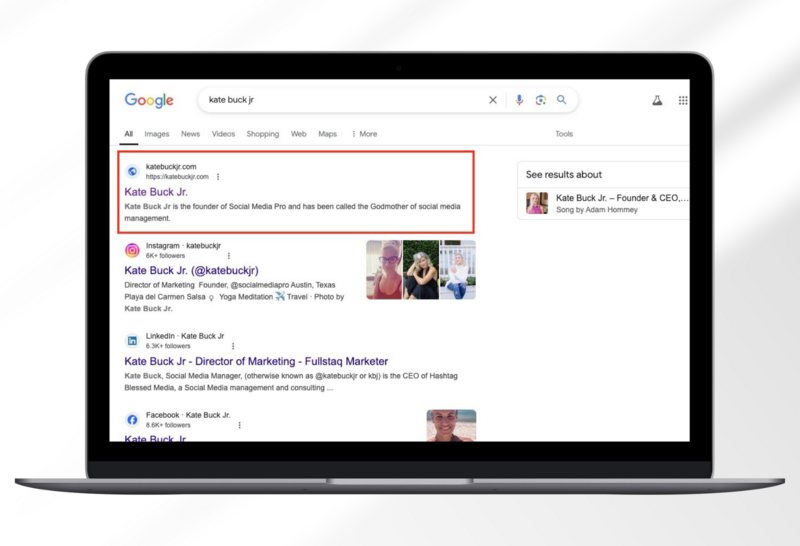Open Search Labs flask icon
This screenshot has width=800, height=546.
[x=657, y=101]
